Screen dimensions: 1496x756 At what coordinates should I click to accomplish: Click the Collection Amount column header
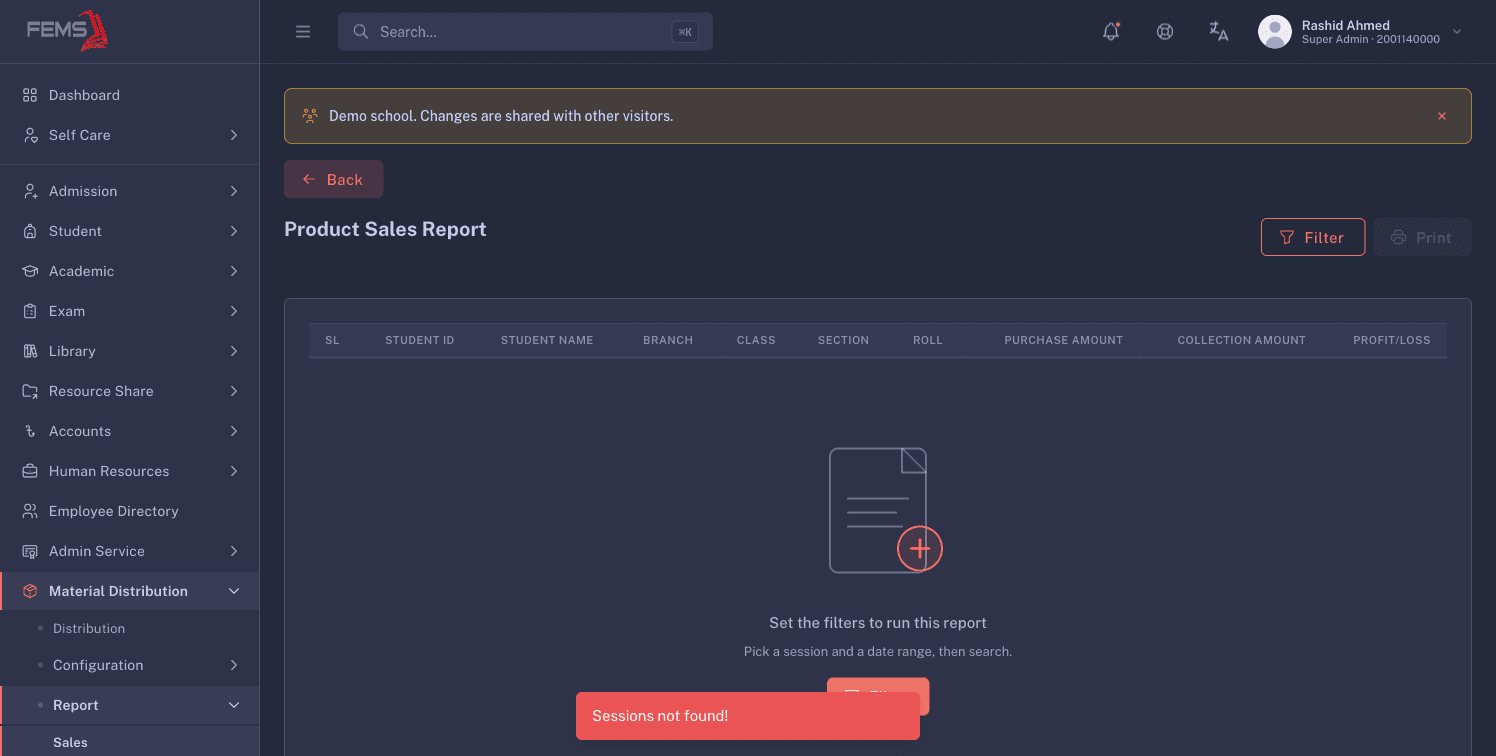point(1241,340)
